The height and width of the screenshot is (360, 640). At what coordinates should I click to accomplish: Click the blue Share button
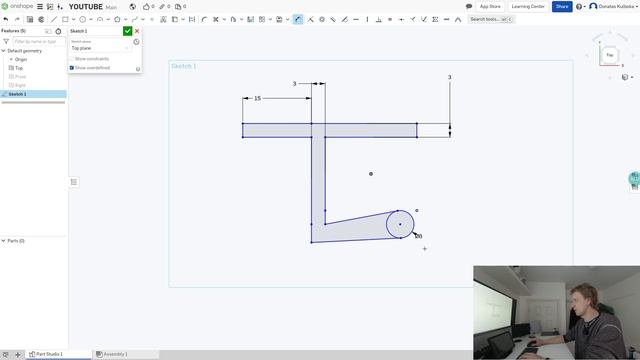(562, 7)
